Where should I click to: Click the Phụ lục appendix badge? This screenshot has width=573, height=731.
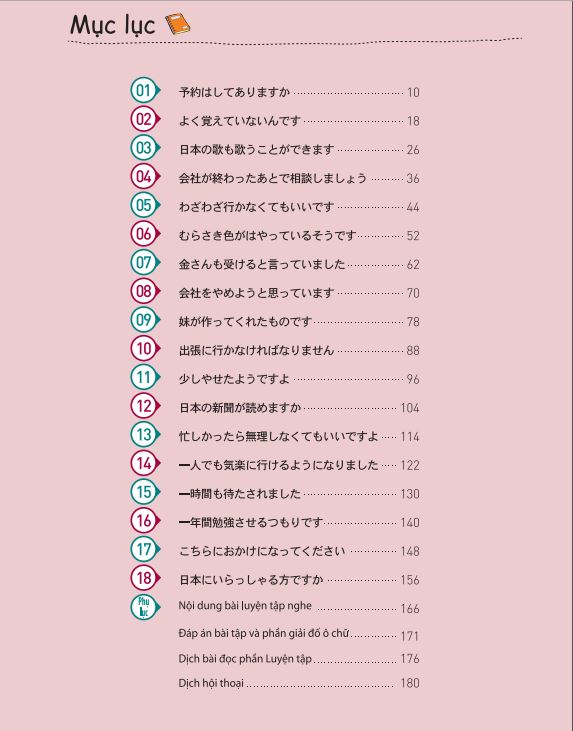145,607
